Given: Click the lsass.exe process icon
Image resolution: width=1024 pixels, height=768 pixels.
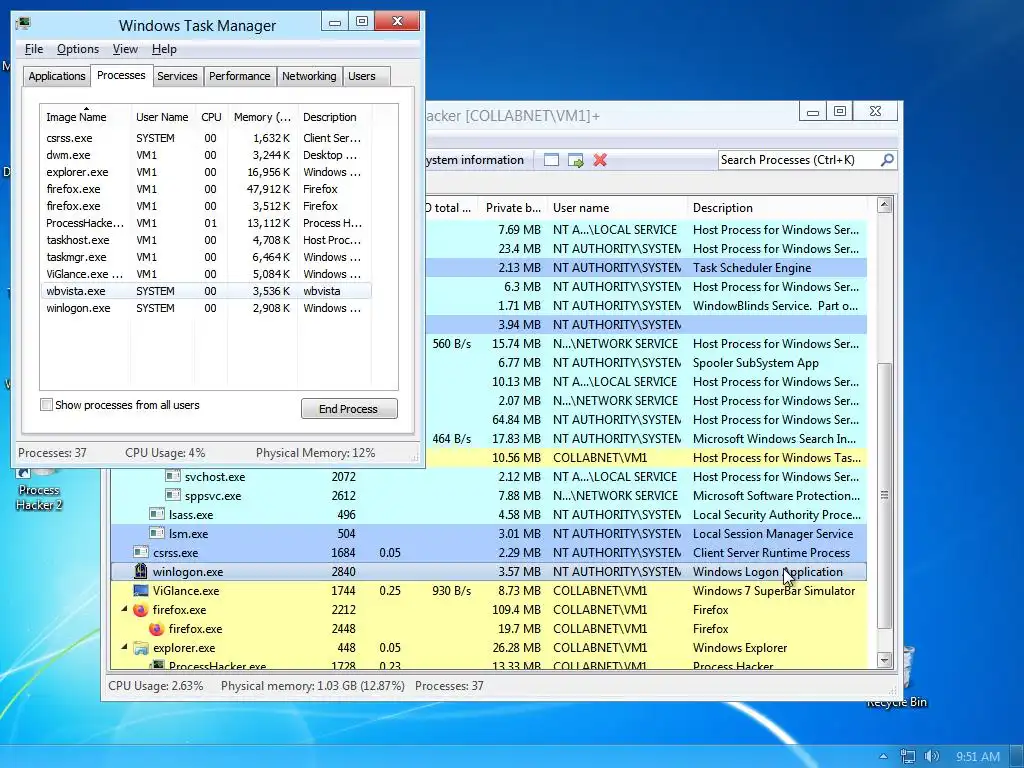Looking at the screenshot, I should (x=157, y=515).
